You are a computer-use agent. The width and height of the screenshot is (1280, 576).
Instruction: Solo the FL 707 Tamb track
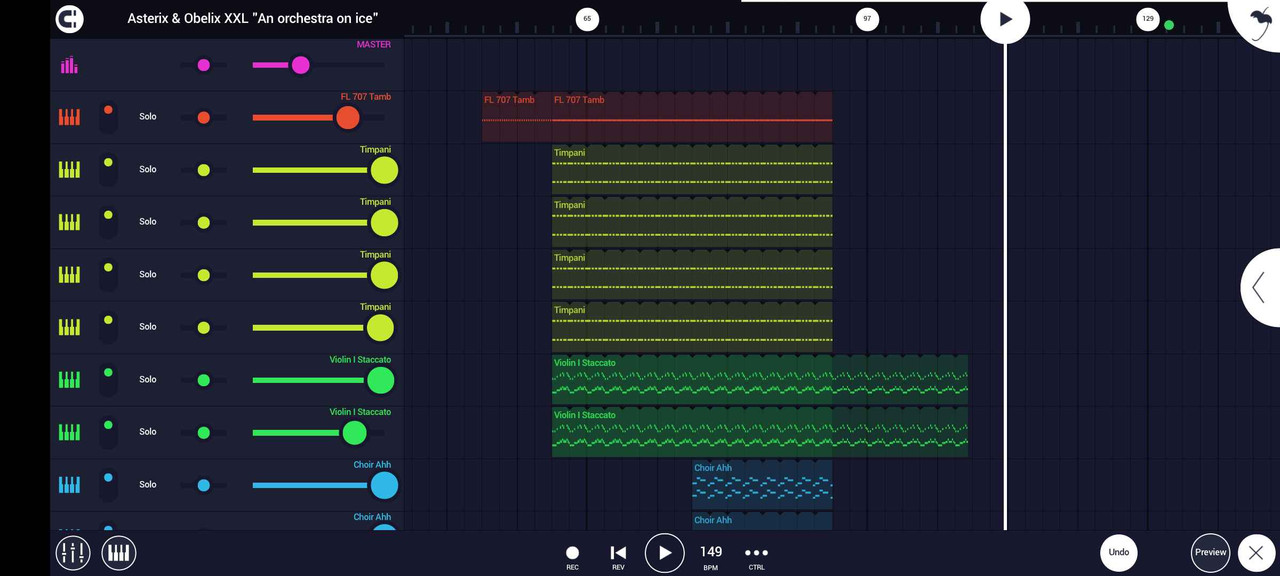pos(148,117)
